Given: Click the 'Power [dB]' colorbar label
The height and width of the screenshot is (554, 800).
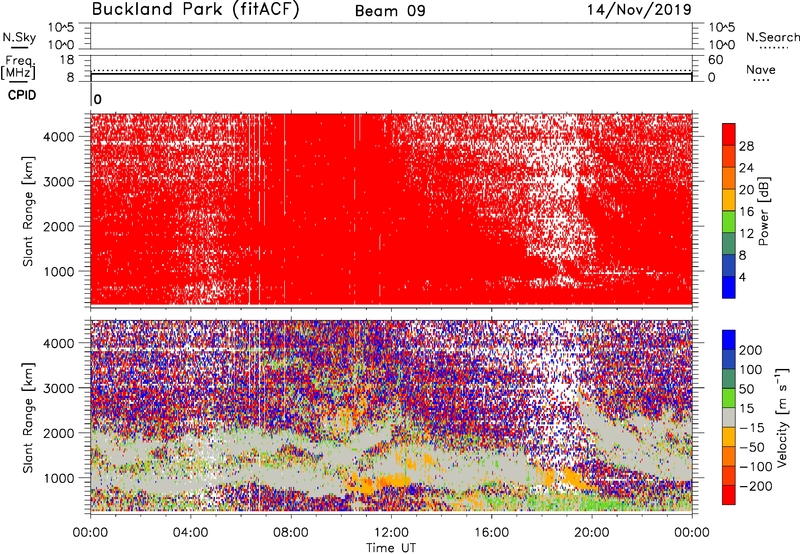Looking at the screenshot, I should 763,211.
